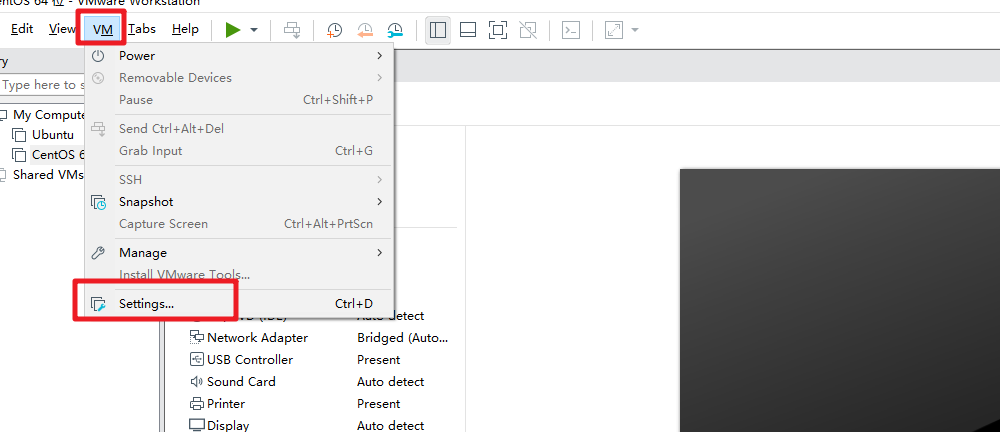Select the USB Controller device row
The width and height of the screenshot is (1000, 432).
pos(319,360)
